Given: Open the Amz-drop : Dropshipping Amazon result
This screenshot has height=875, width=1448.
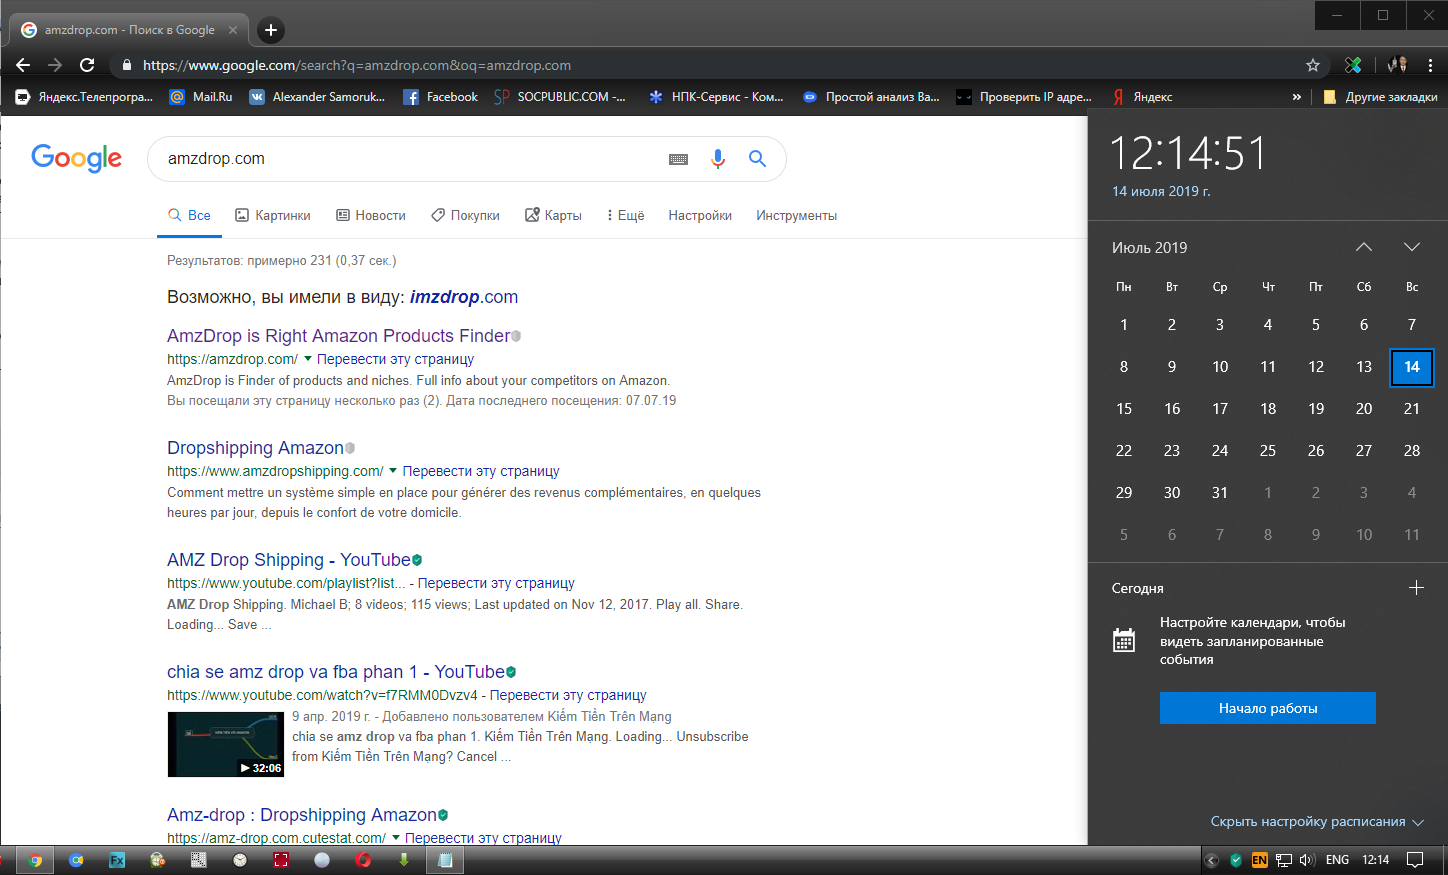Looking at the screenshot, I should click(x=302, y=815).
